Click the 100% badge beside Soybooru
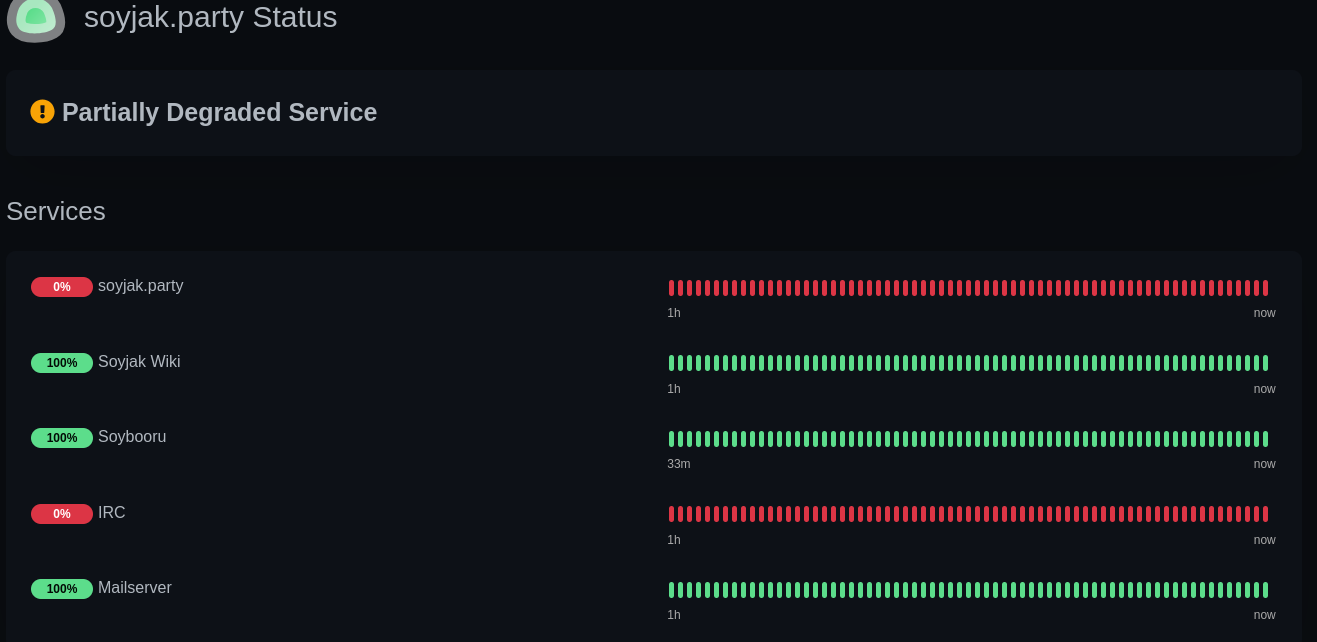 [62, 438]
